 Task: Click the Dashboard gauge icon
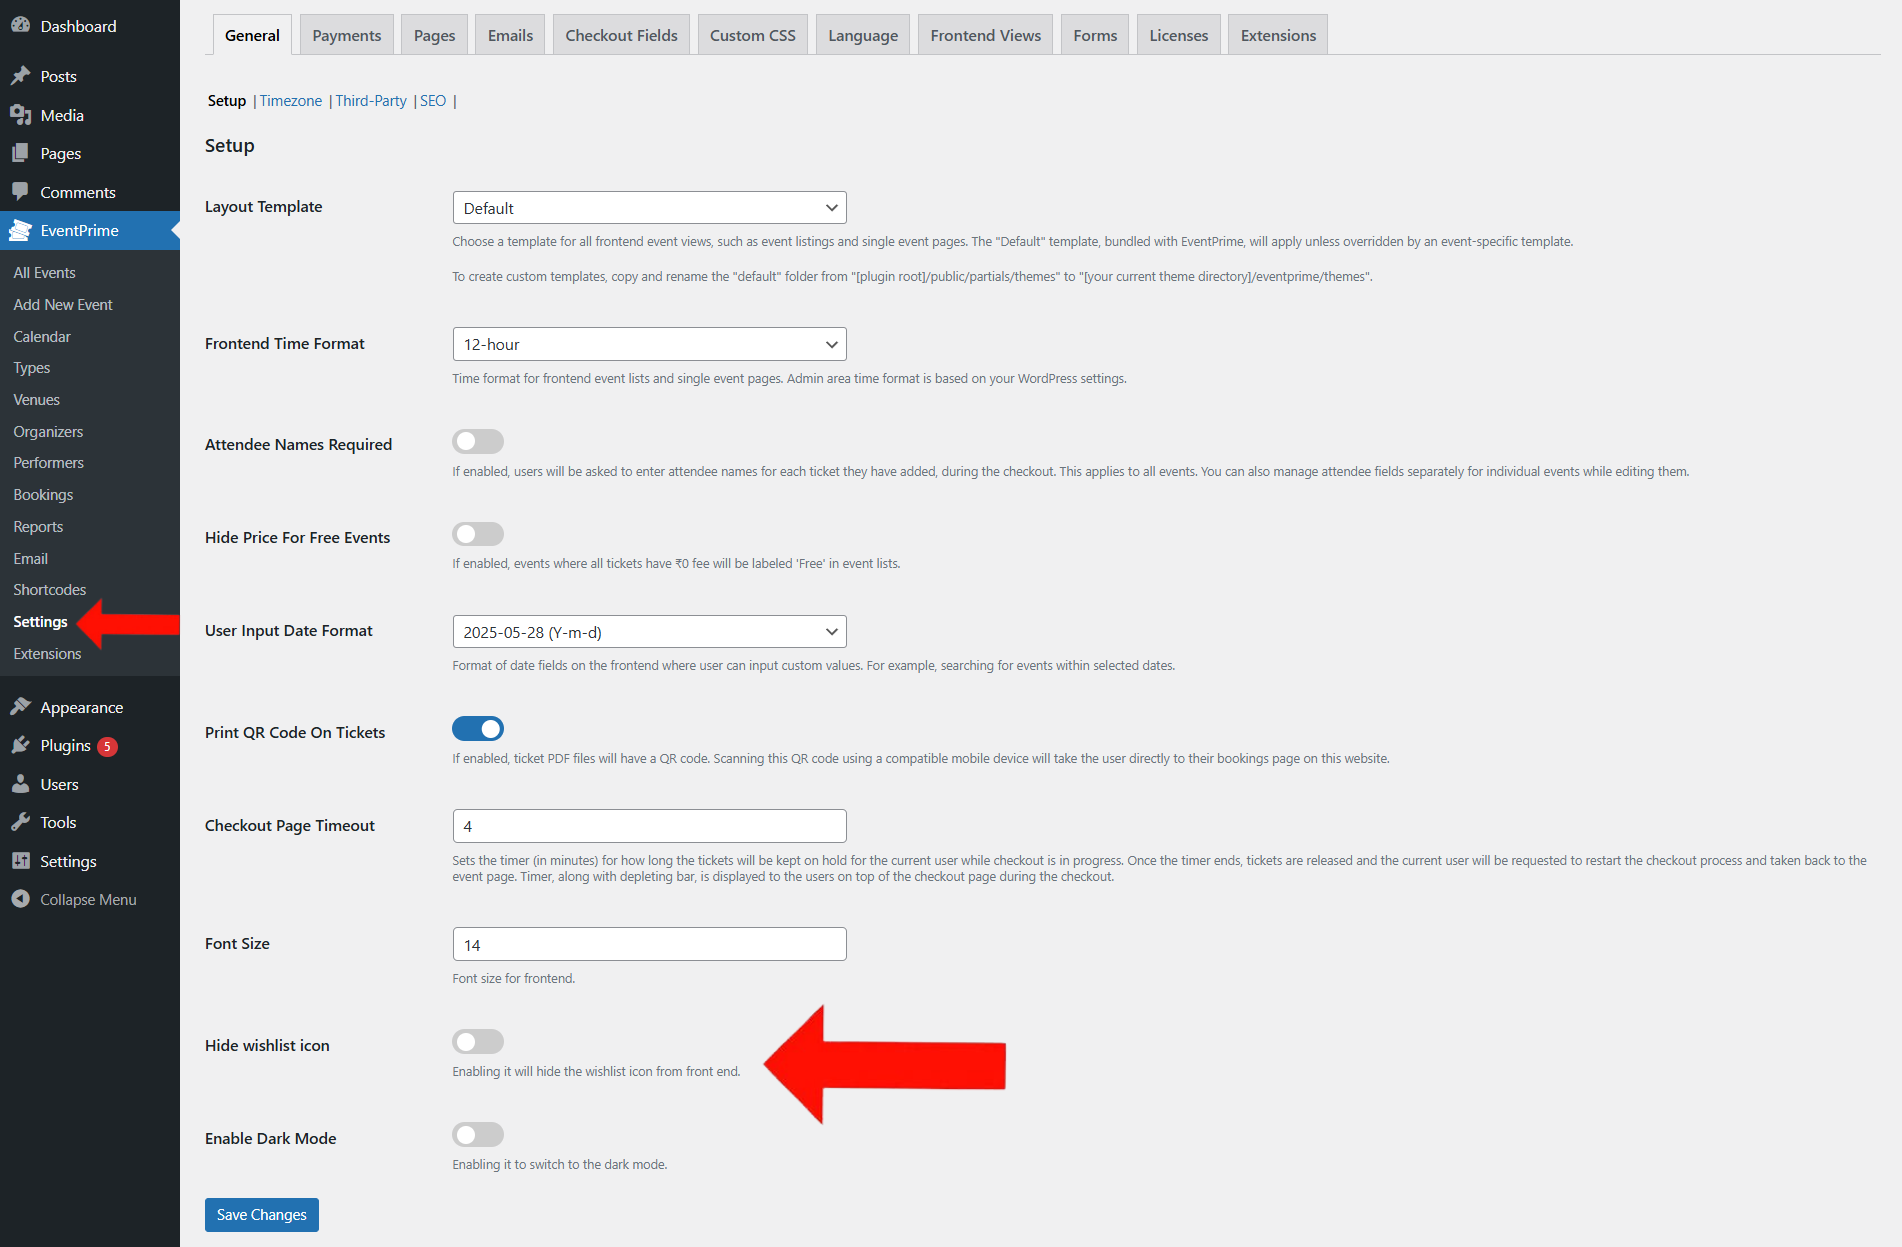[20, 26]
